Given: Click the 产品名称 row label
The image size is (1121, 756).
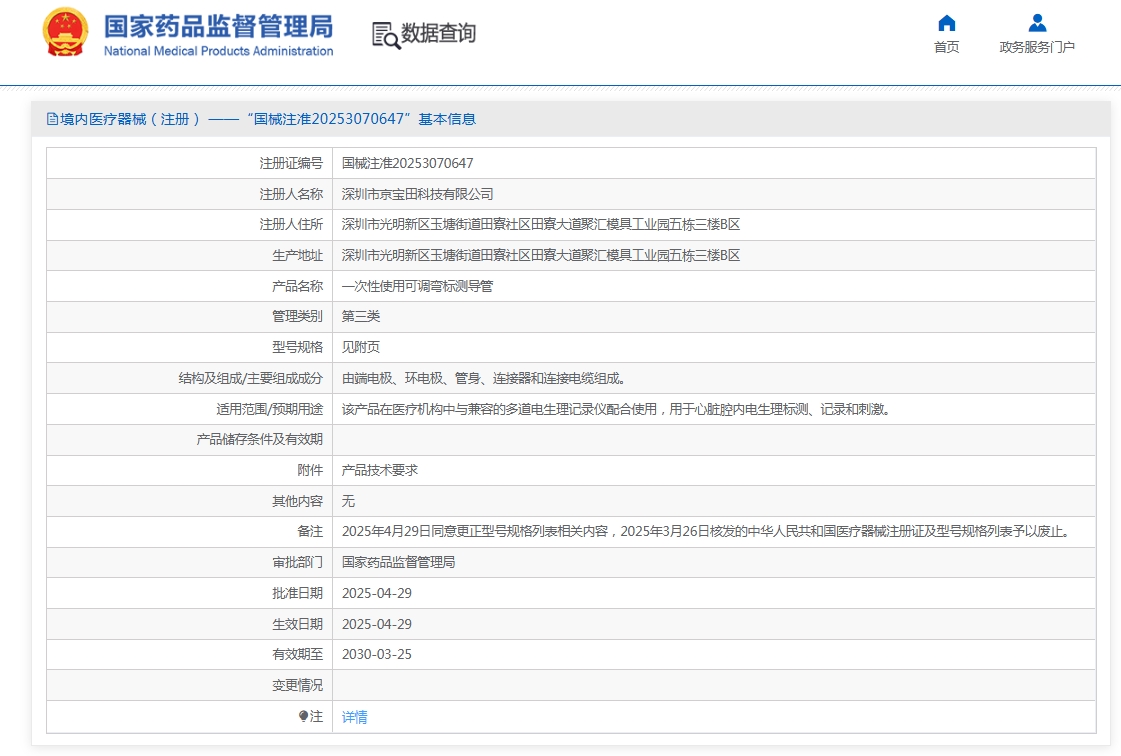Looking at the screenshot, I should pos(297,286).
